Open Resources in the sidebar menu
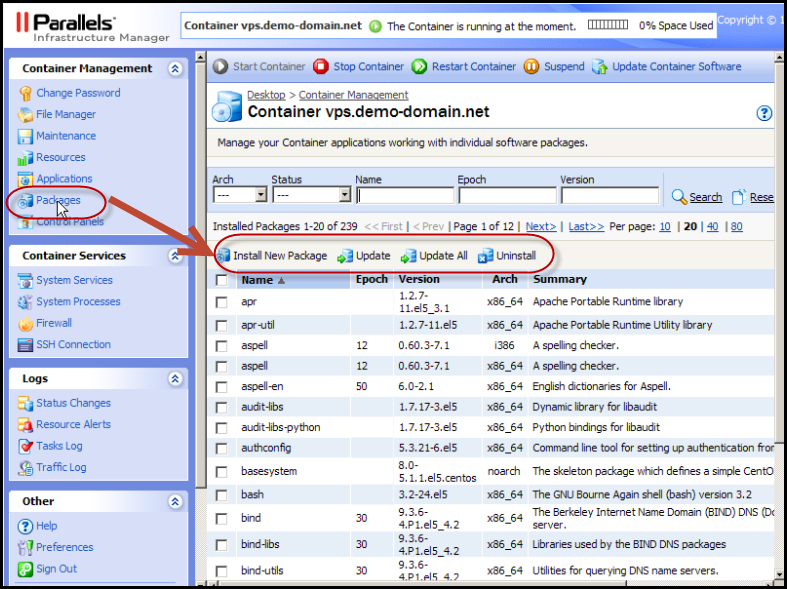This screenshot has height=589, width=787. (61, 158)
